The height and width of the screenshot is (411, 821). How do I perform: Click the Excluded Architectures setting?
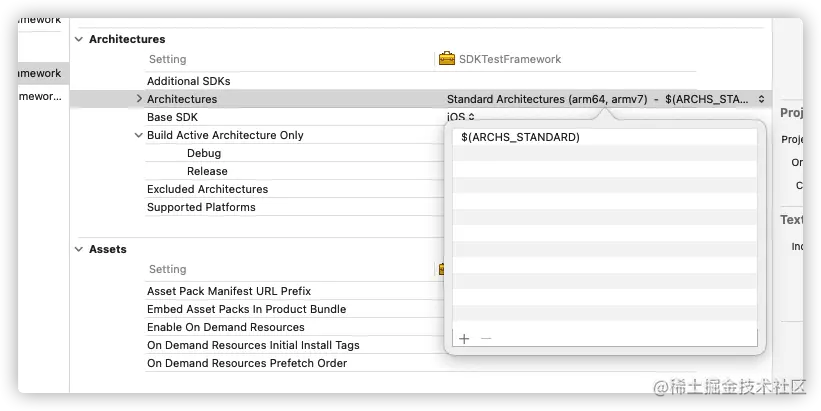[x=207, y=189]
